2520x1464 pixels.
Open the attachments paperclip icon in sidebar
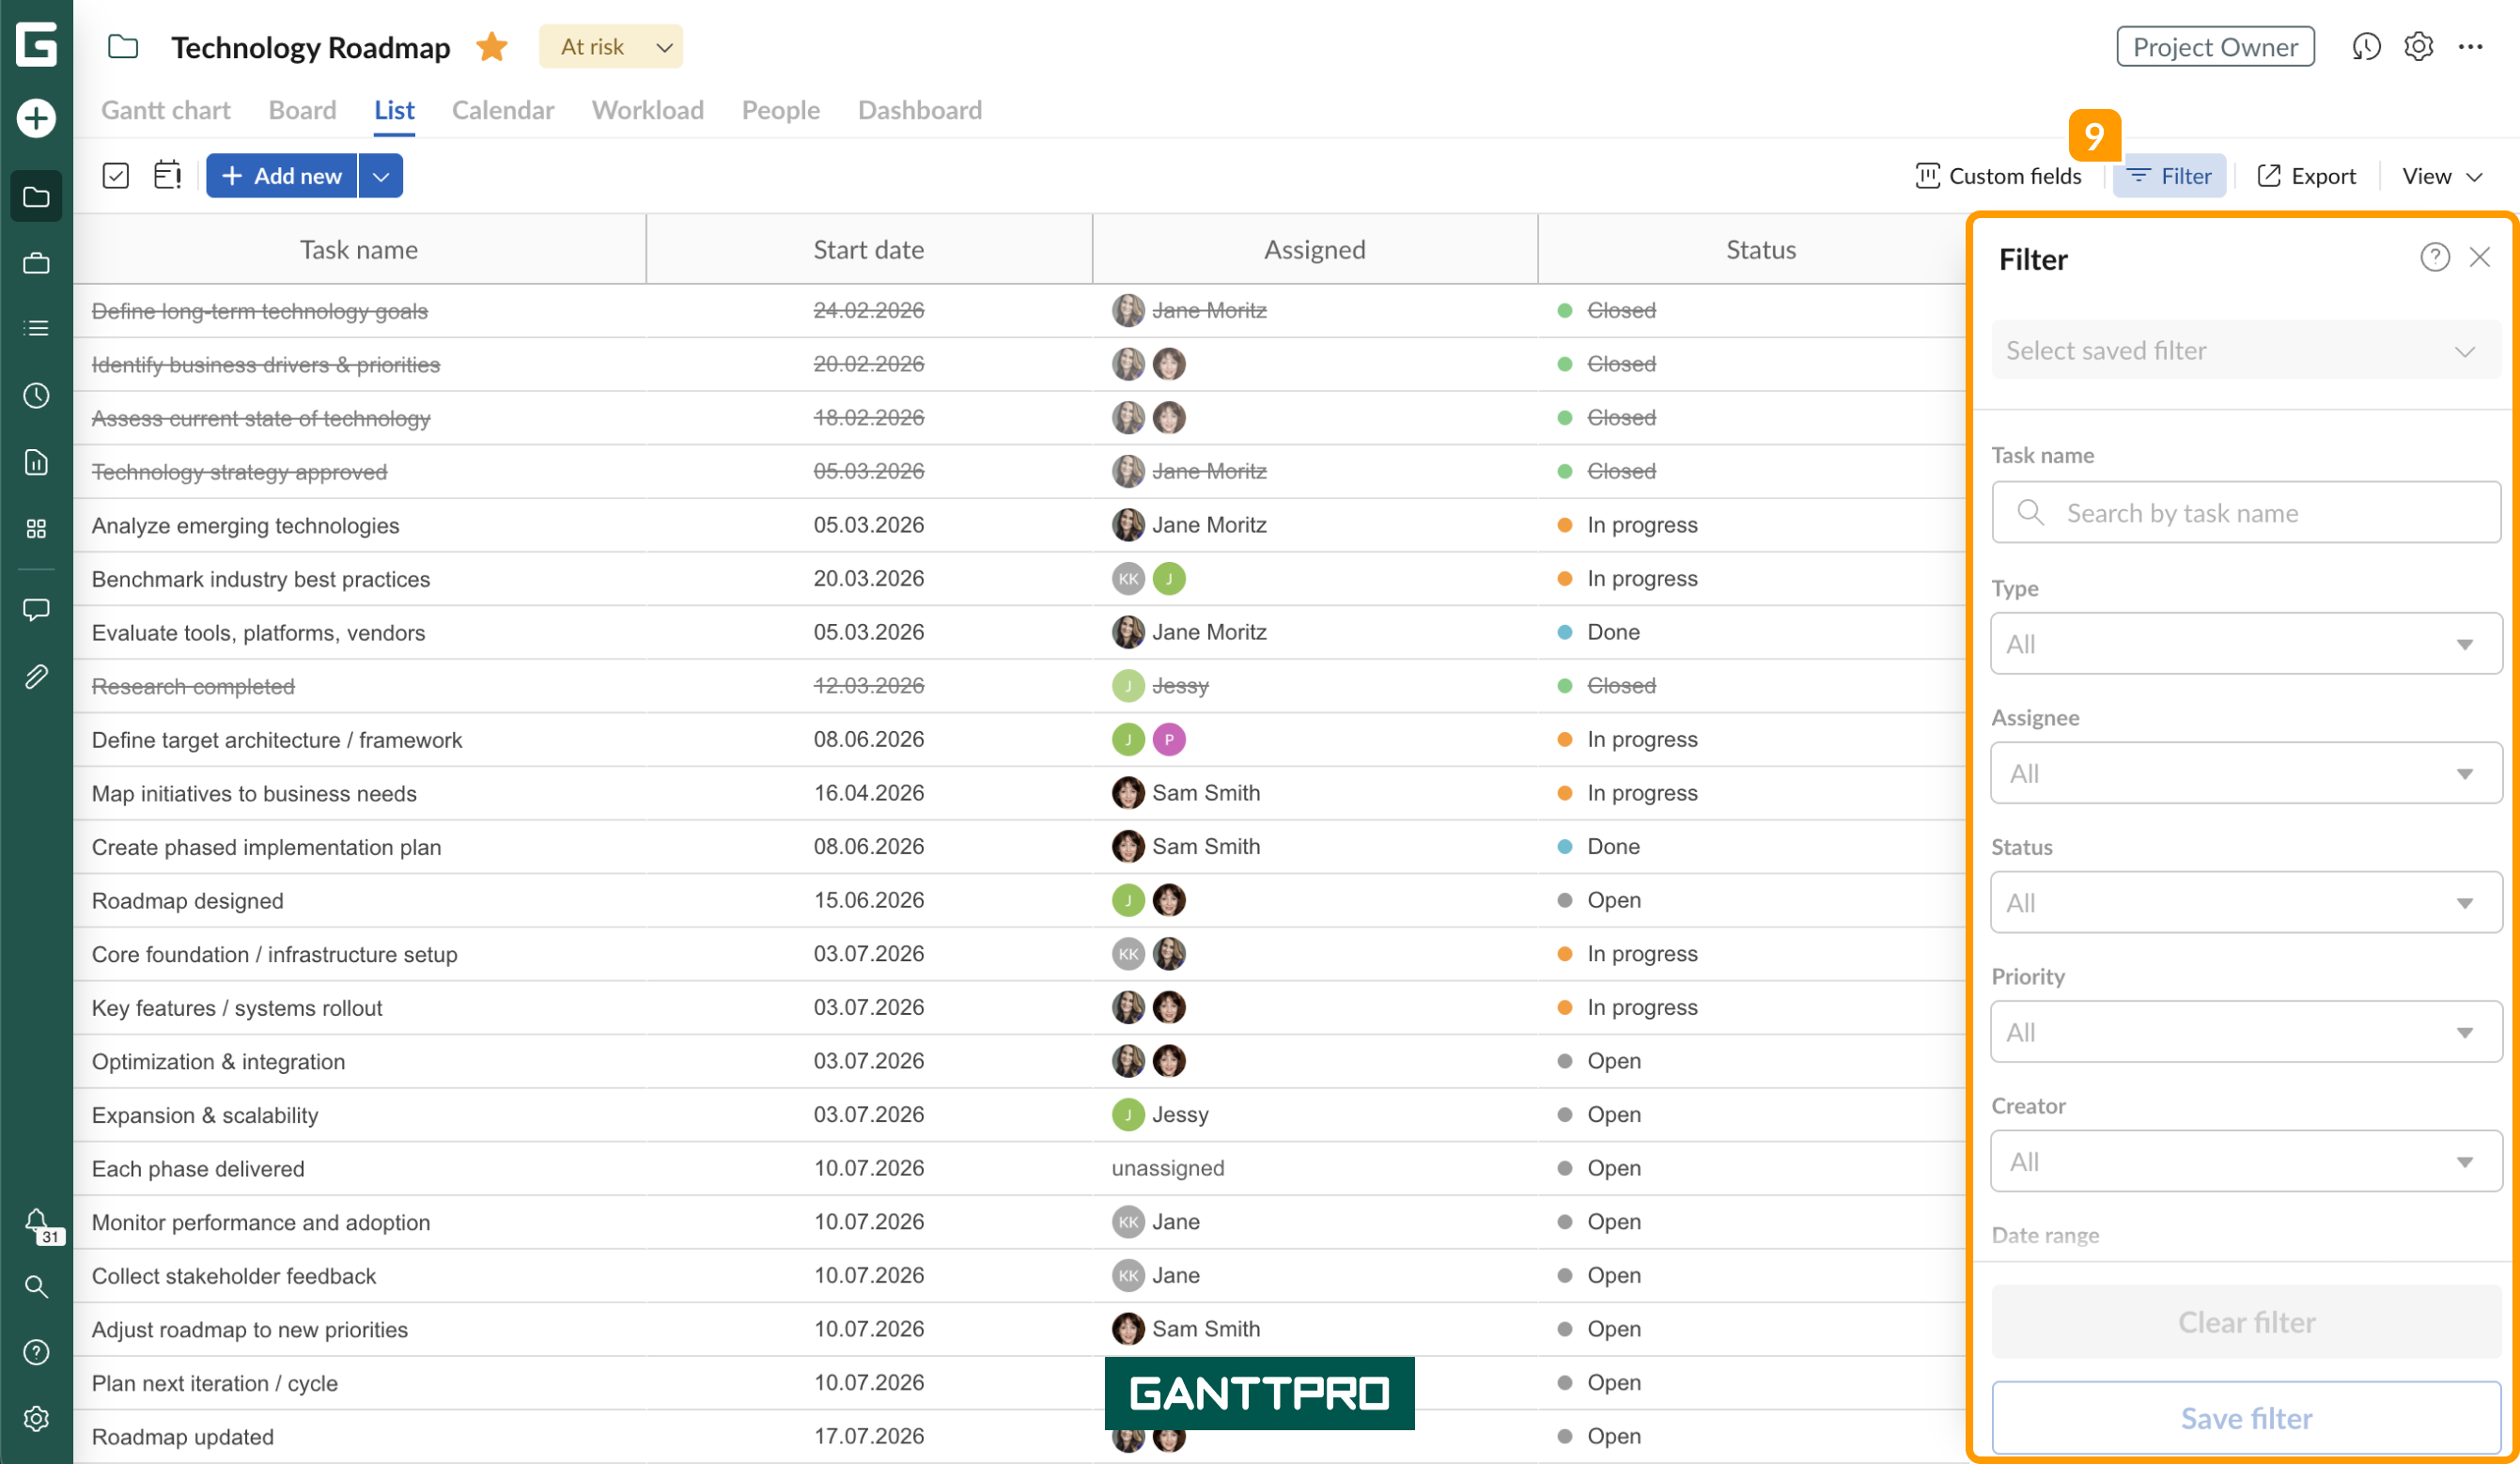(x=36, y=676)
